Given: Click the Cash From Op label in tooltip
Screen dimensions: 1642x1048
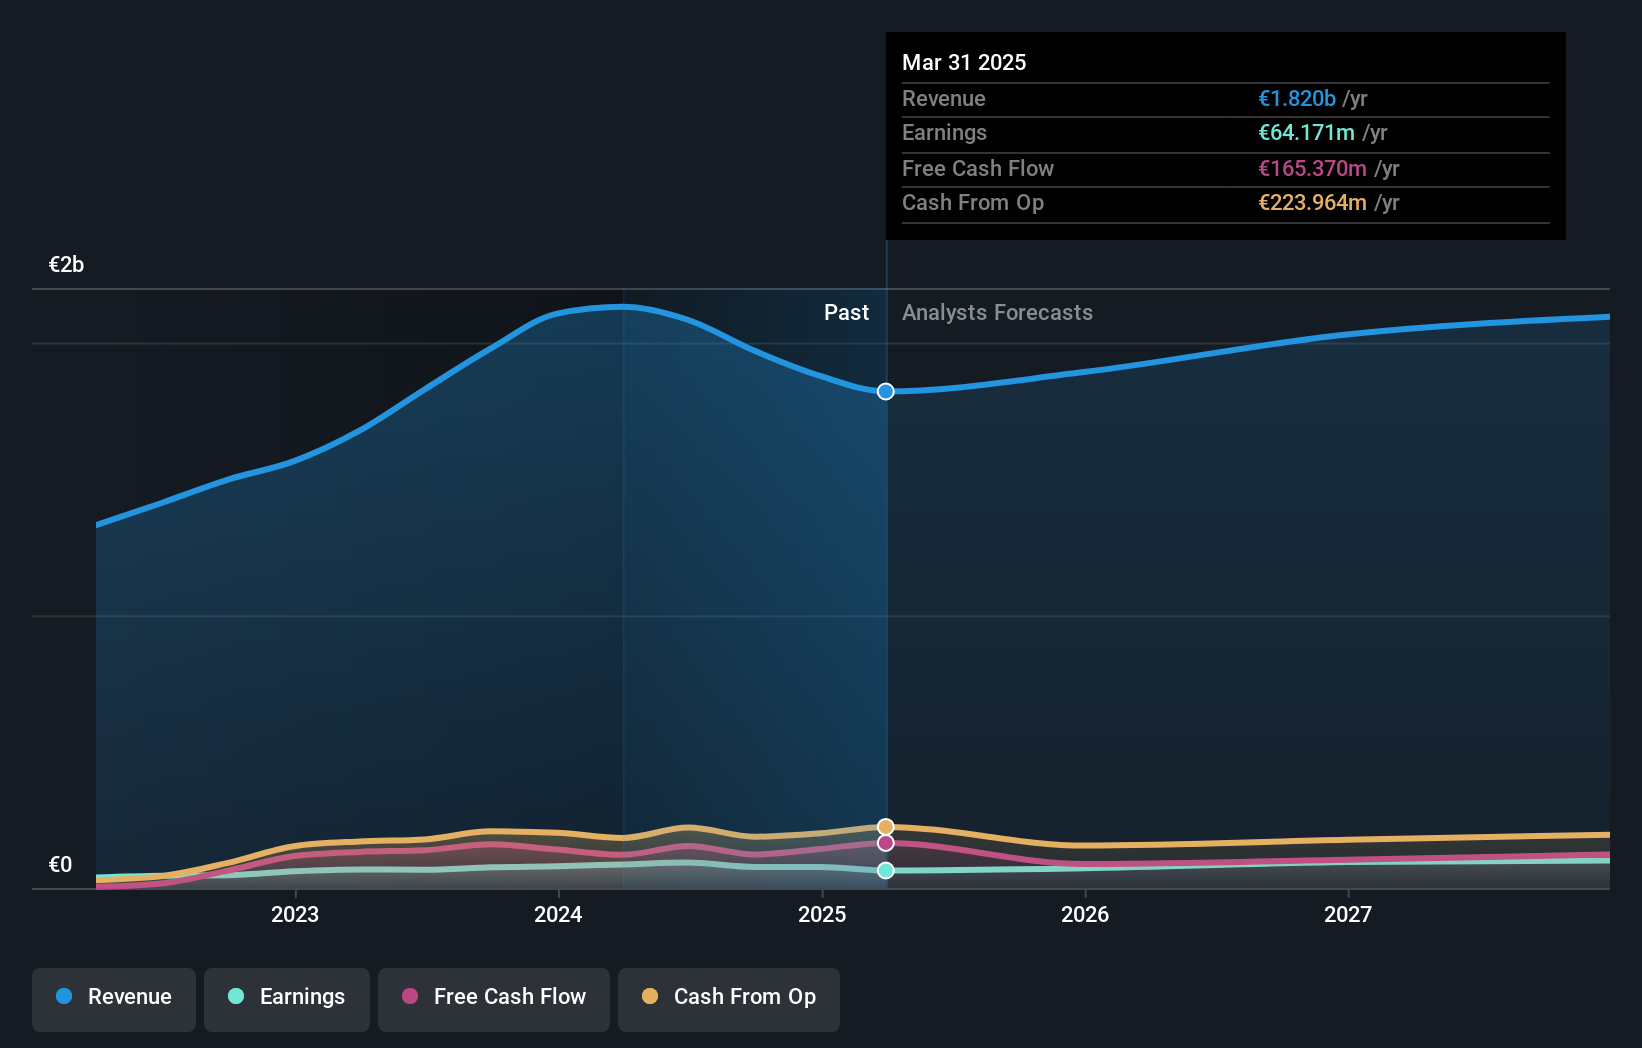Looking at the screenshot, I should pyautogui.click(x=973, y=202).
